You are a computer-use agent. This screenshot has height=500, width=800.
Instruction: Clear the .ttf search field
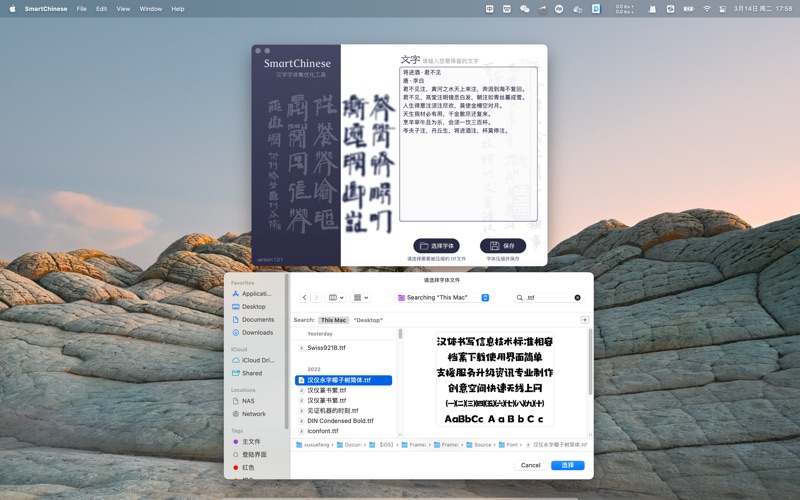tap(577, 298)
